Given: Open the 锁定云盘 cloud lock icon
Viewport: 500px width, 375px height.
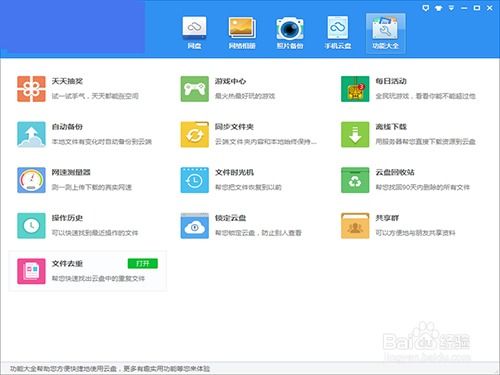Looking at the screenshot, I should [195, 226].
